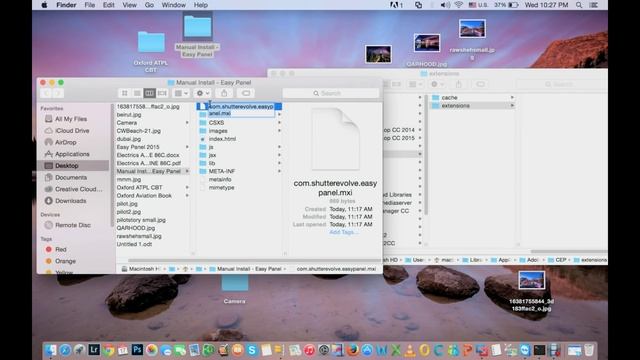Open the Go menu
The height and width of the screenshot is (360, 640).
[x=149, y=5]
